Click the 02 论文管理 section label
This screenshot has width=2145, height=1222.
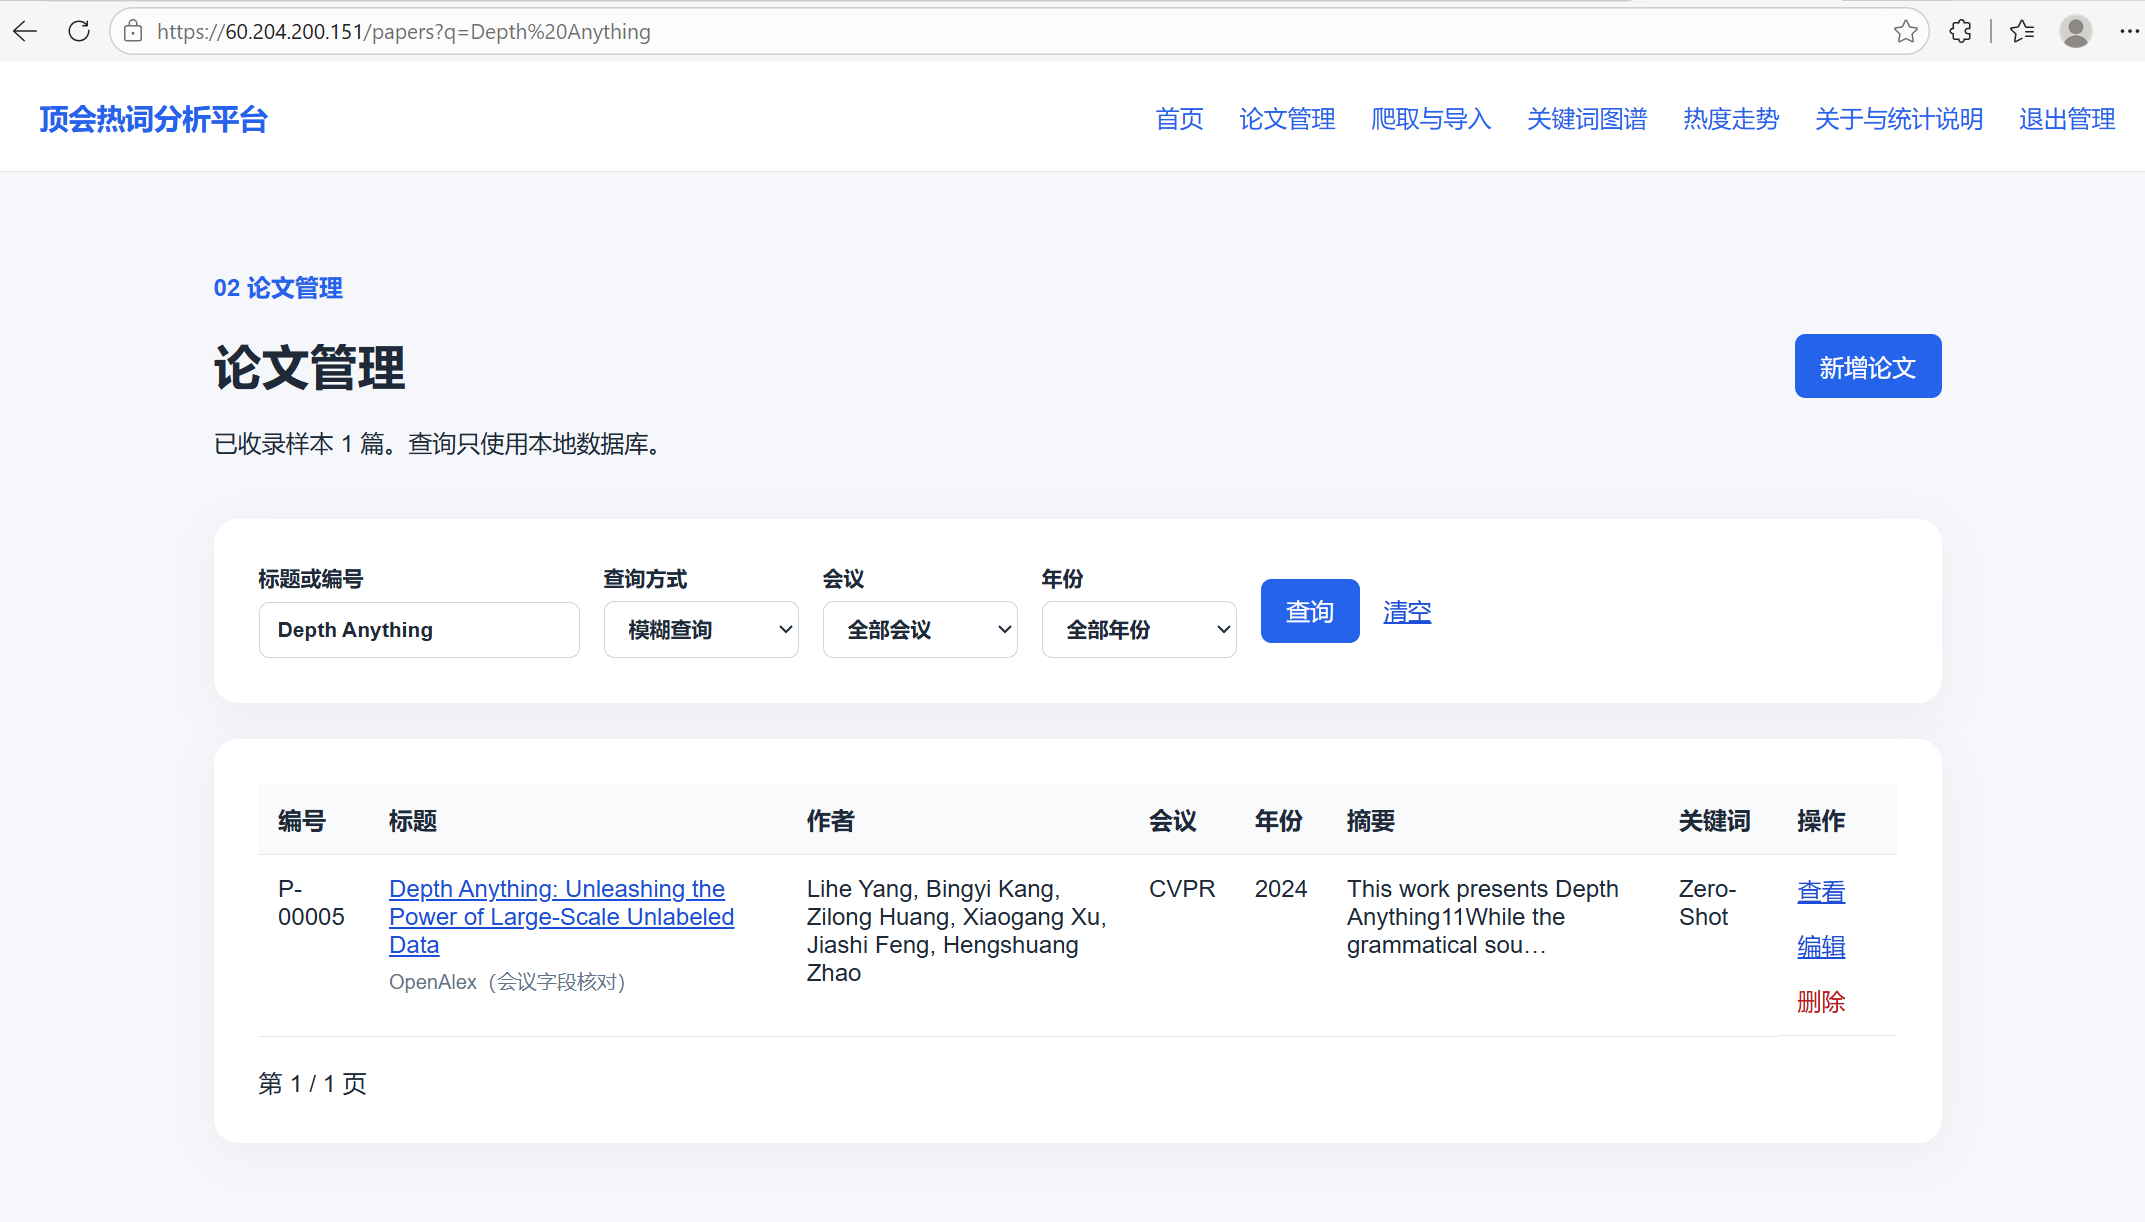pyautogui.click(x=278, y=288)
